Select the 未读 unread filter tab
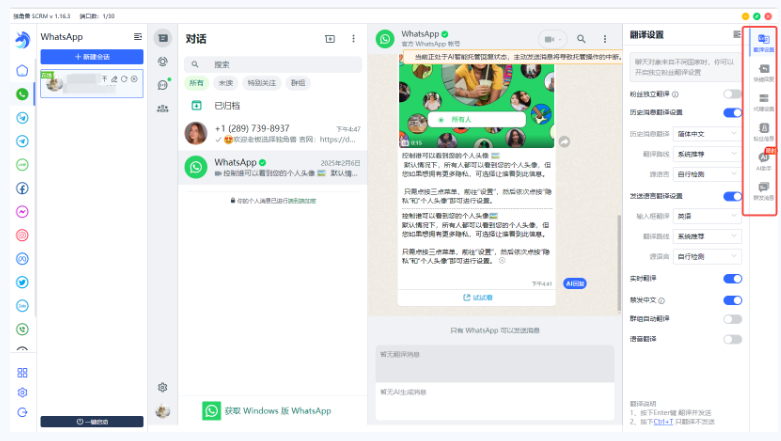The image size is (781, 441). (226, 83)
